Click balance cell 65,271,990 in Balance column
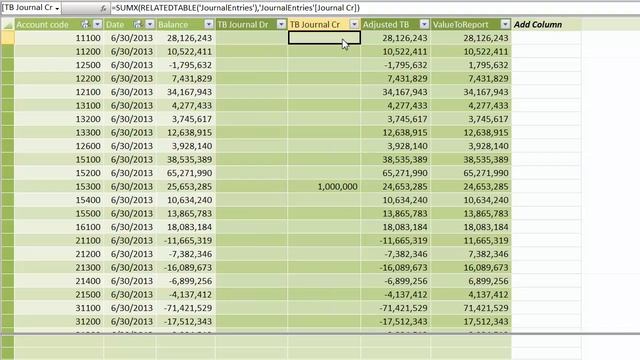640x360 pixels. pos(186,173)
